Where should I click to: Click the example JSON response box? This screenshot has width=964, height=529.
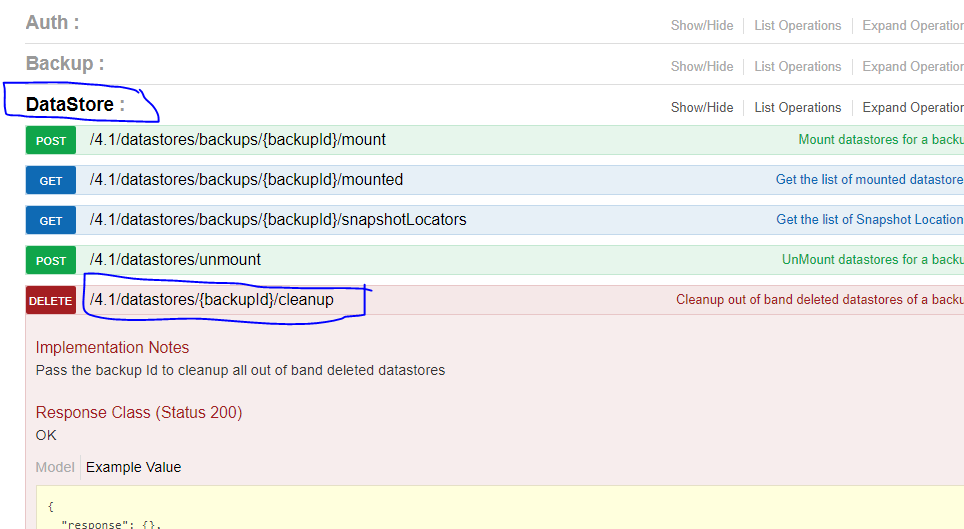click(500, 507)
